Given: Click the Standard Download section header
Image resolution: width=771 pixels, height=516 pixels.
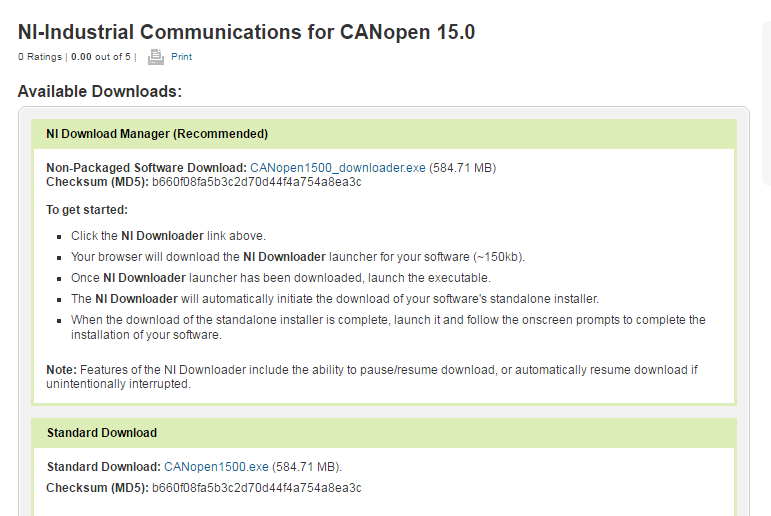Looking at the screenshot, I should pos(102,433).
